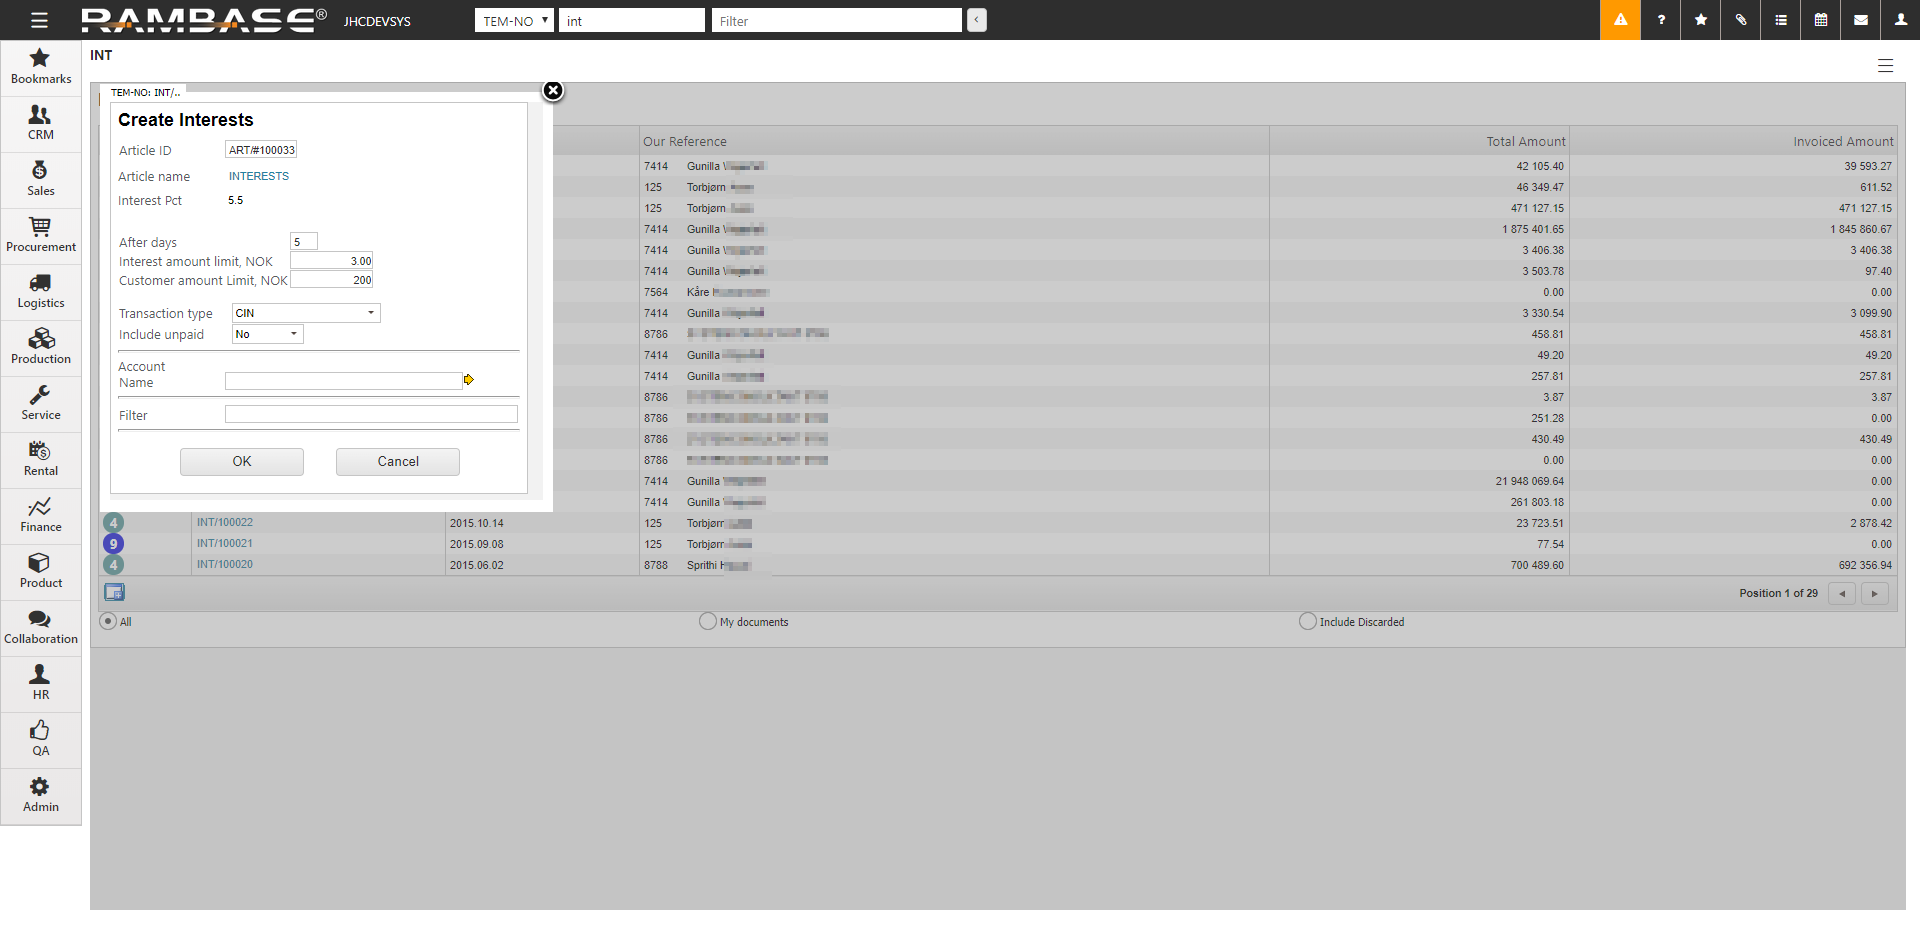This screenshot has width=1920, height=938.
Task: Open the Bookmarks sidebar module
Action: tap(40, 67)
